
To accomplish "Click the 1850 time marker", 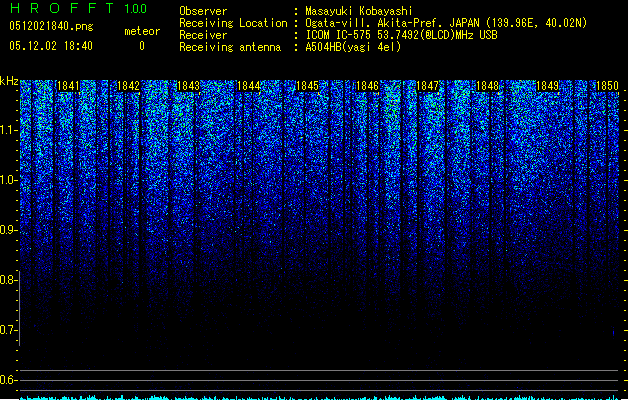I will click(607, 86).
